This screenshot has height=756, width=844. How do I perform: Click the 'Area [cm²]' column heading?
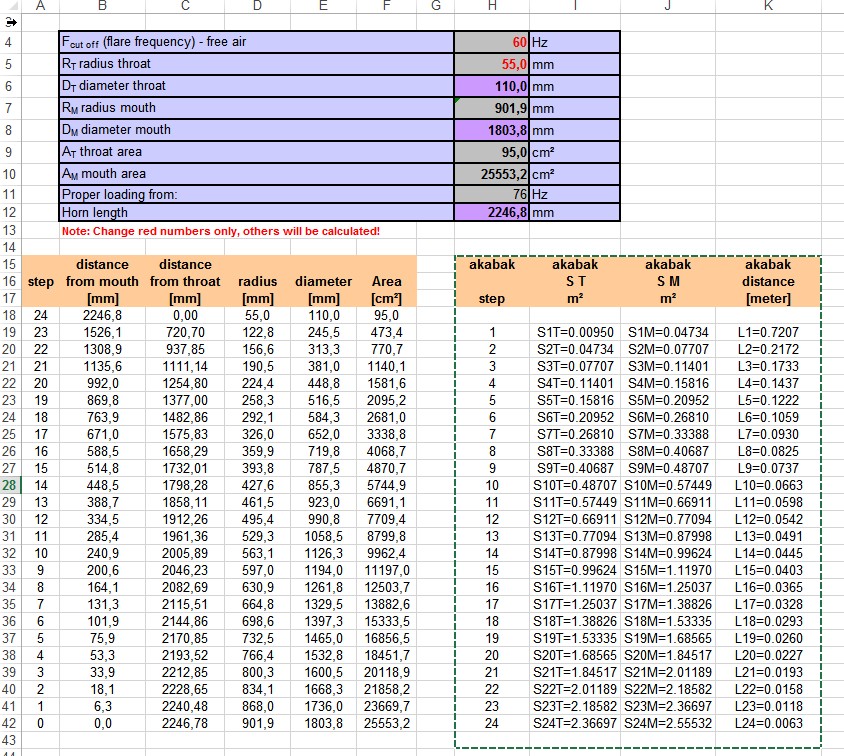coord(386,289)
